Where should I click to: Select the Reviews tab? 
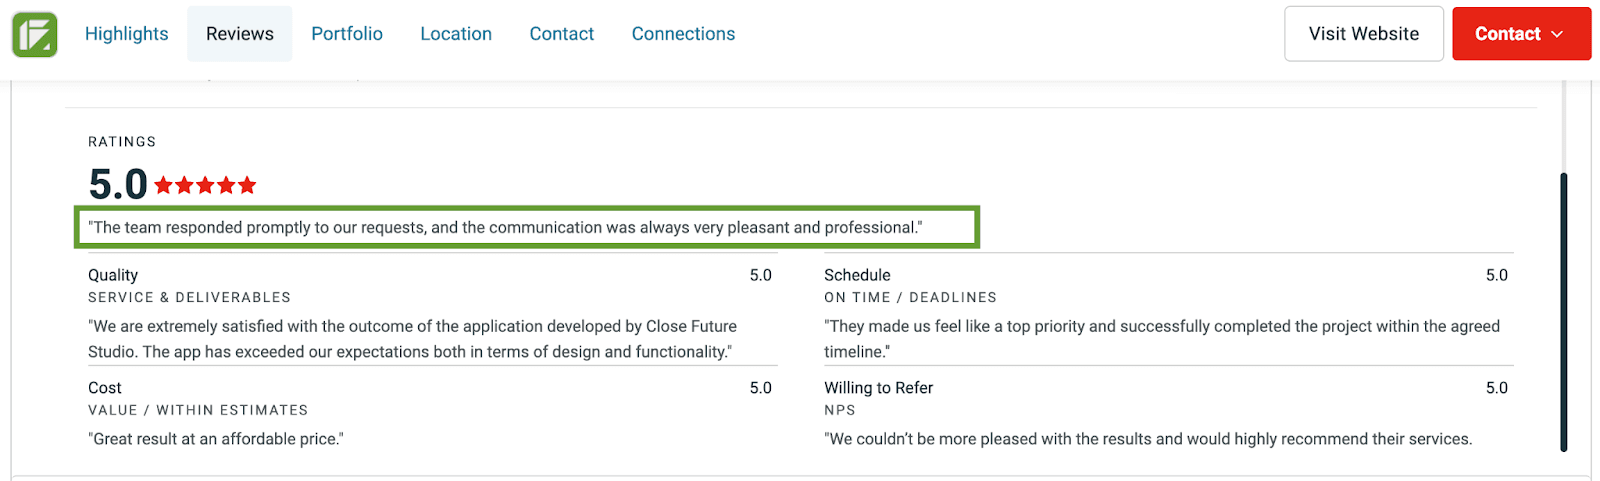point(240,34)
